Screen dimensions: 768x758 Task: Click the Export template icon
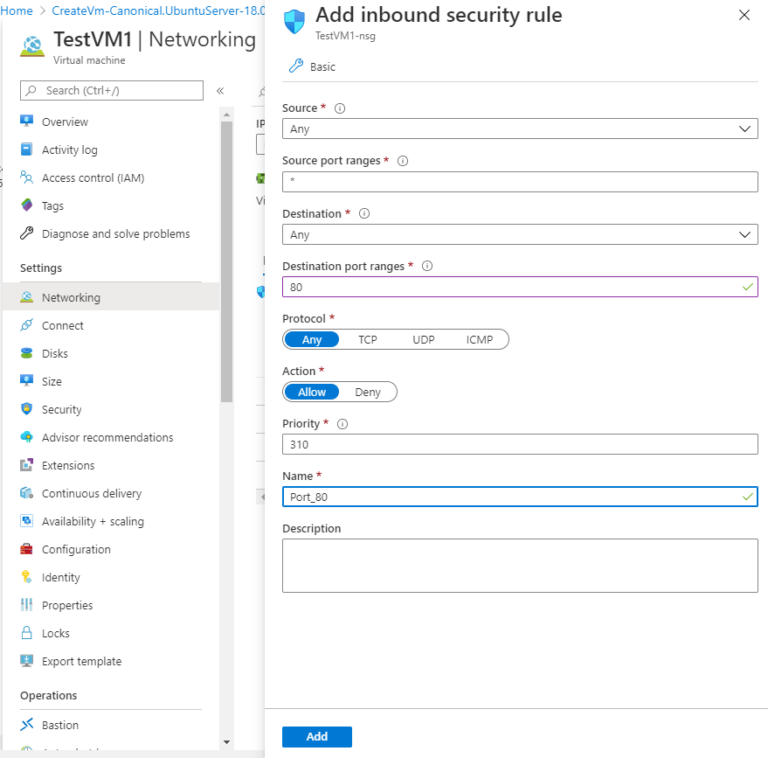(26, 661)
